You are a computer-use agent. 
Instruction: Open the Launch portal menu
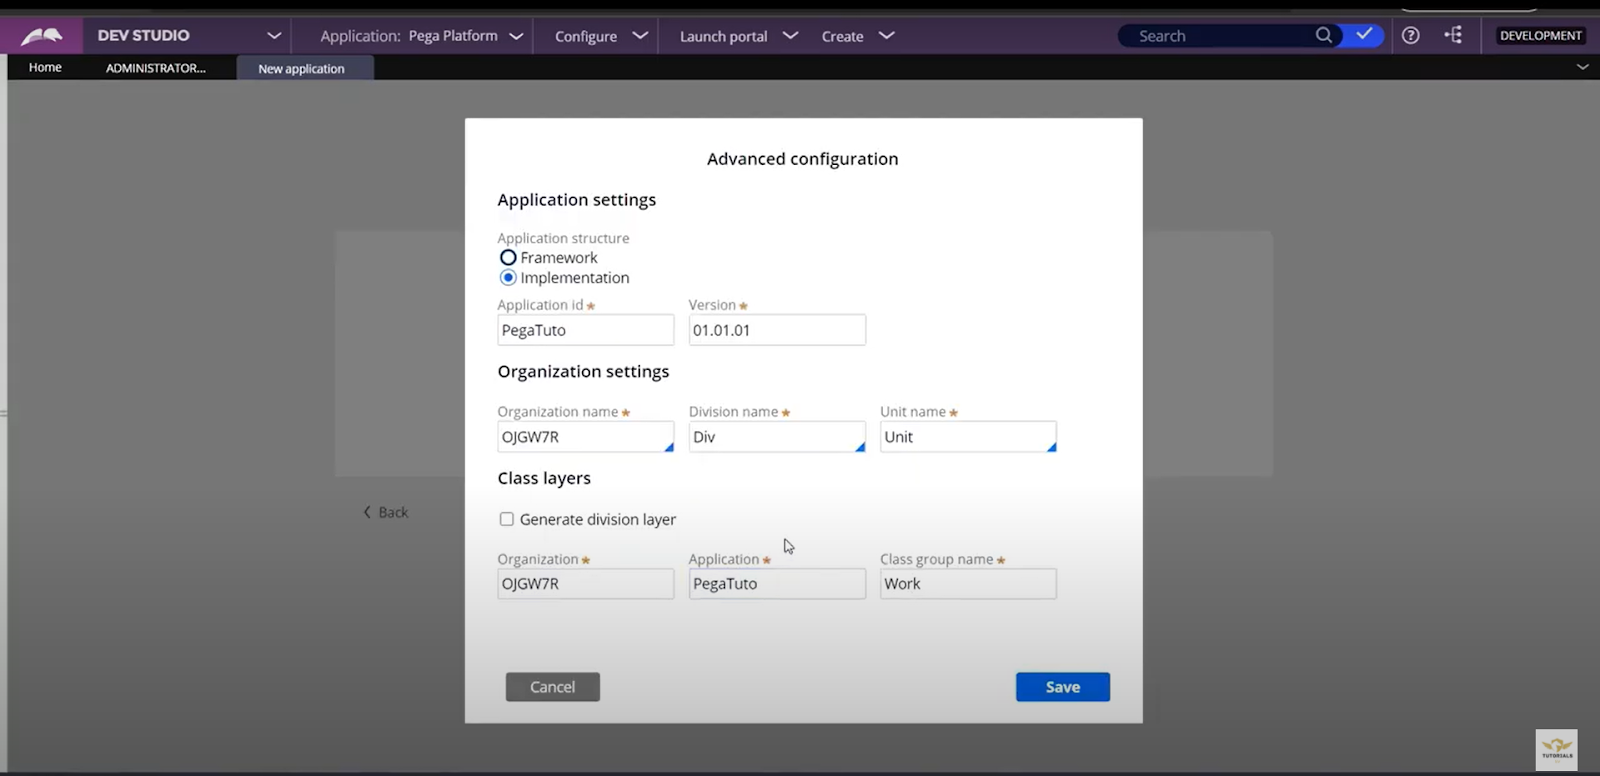pyautogui.click(x=738, y=36)
